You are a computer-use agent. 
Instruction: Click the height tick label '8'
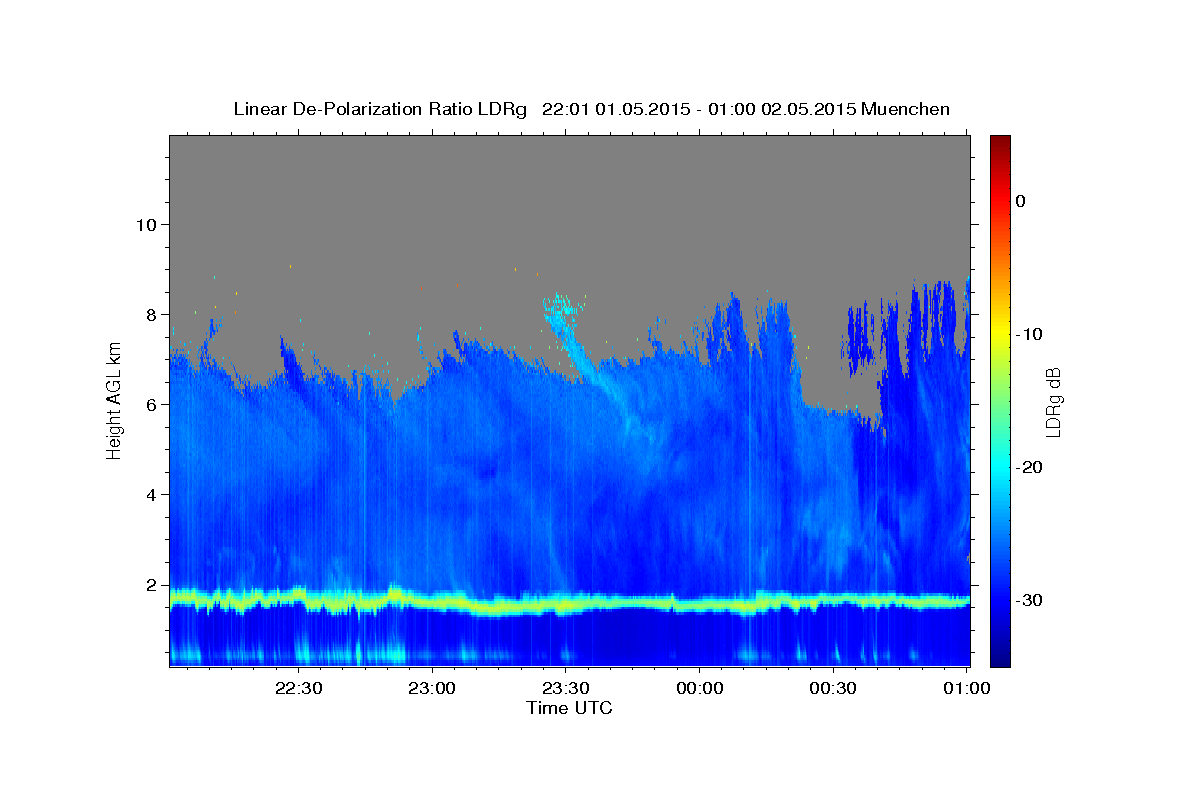pyautogui.click(x=152, y=314)
